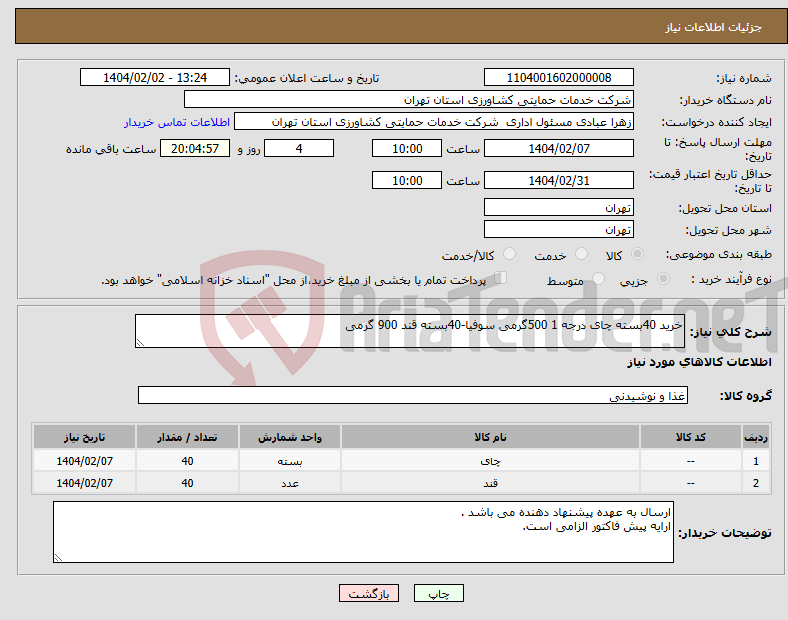Viewport: 788px width, 620px height.
Task: Click the قند item name cell
Action: pos(490,483)
